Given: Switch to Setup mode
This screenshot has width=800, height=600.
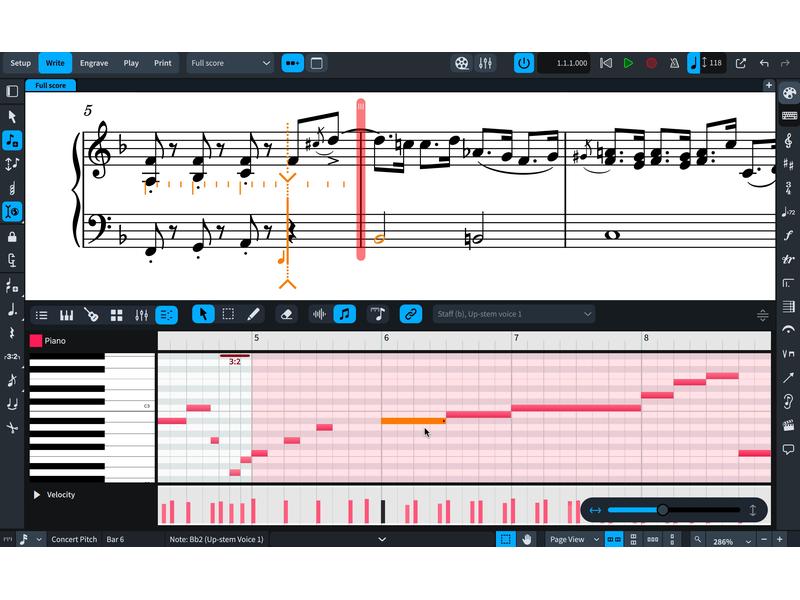Looking at the screenshot, I should click(x=20, y=63).
